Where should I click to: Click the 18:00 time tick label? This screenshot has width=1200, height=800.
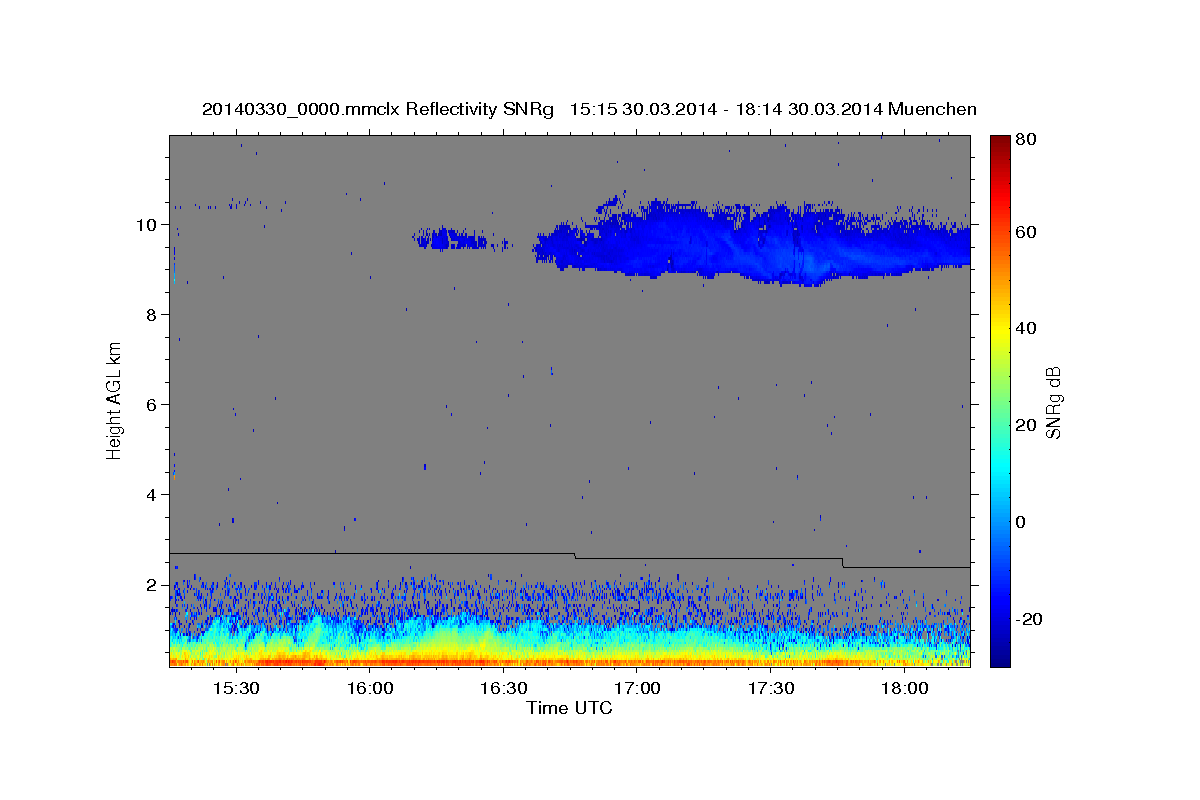(904, 689)
